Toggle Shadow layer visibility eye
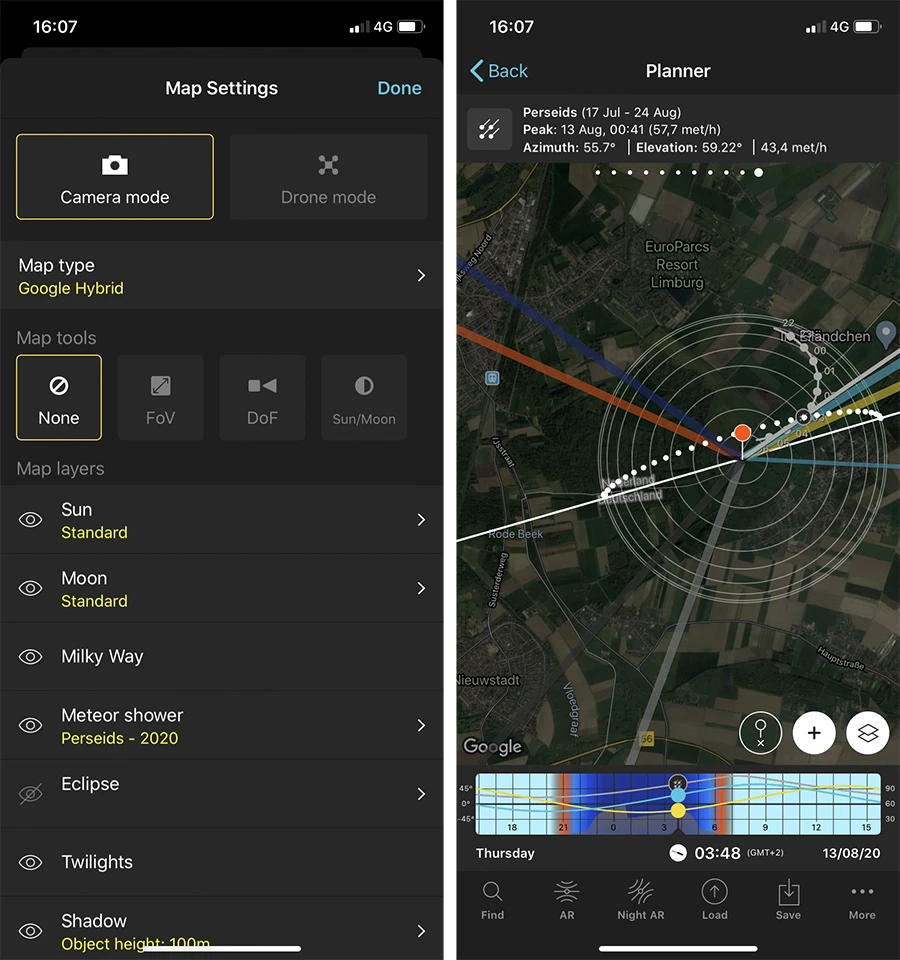Viewport: 900px width, 960px height. tap(31, 931)
